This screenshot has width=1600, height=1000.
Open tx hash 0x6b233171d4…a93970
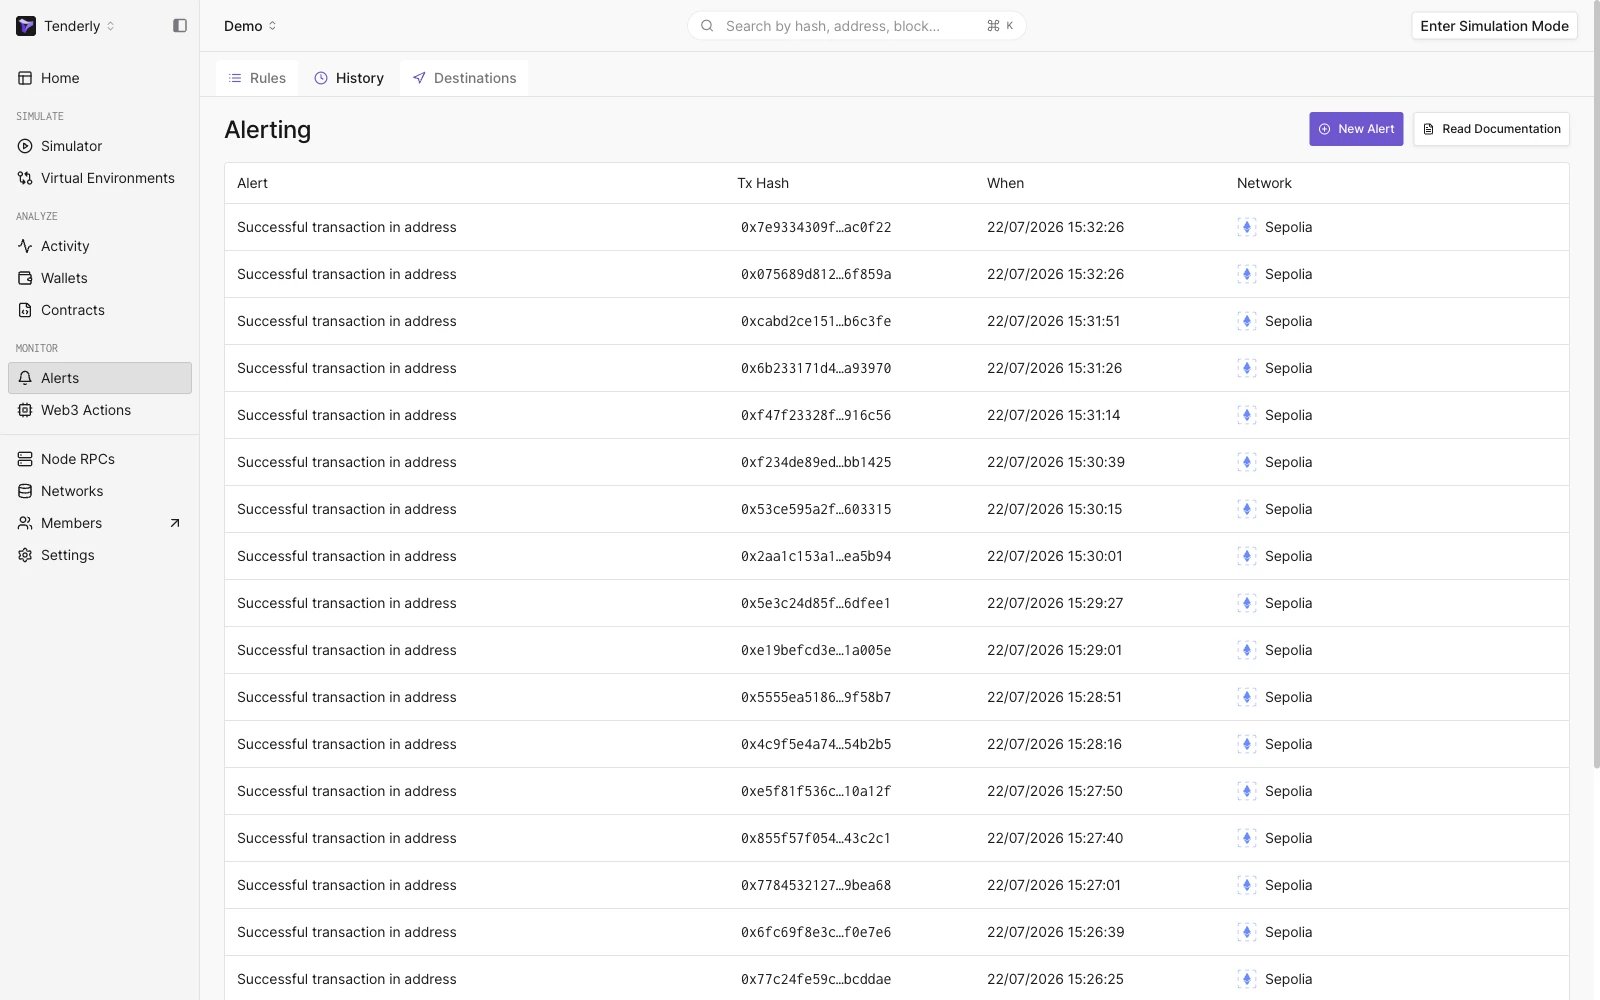pos(816,368)
